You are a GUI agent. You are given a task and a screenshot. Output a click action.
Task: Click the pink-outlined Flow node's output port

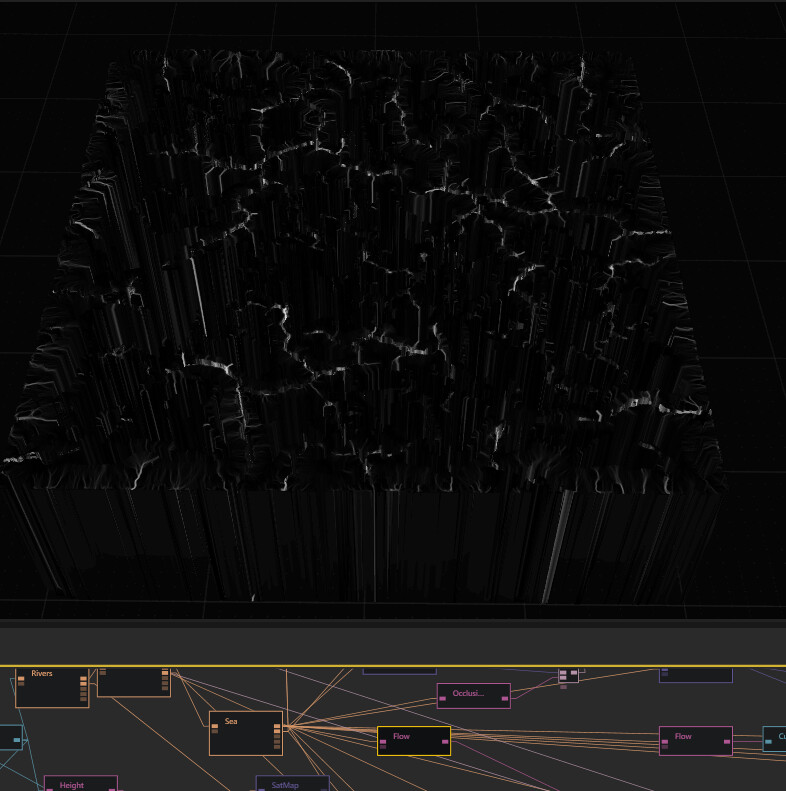[x=726, y=742]
